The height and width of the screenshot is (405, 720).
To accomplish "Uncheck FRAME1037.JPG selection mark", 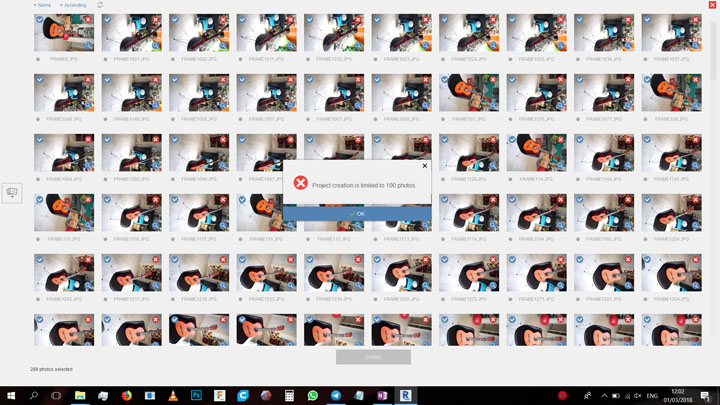I will (647, 20).
